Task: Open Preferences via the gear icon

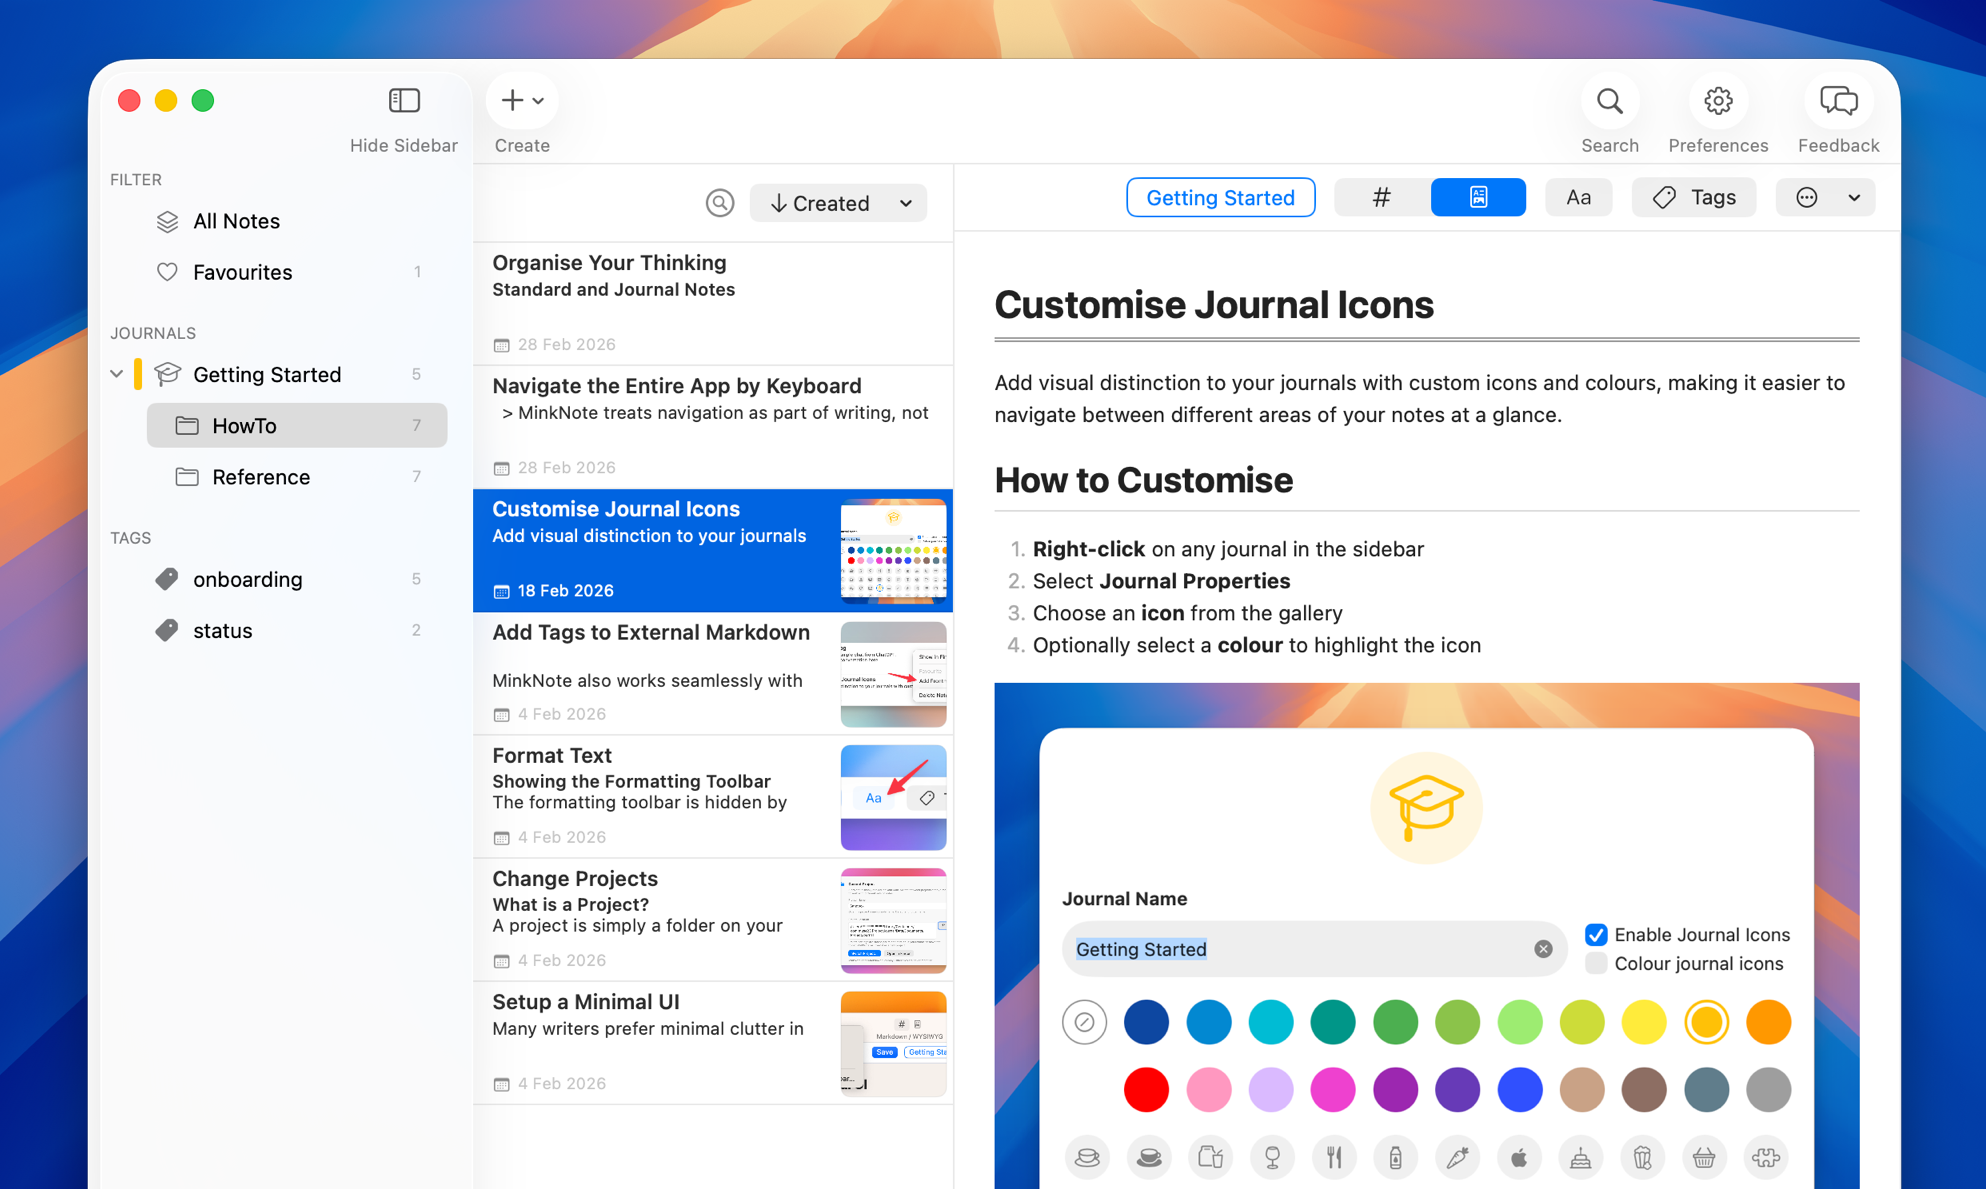Action: coord(1718,101)
